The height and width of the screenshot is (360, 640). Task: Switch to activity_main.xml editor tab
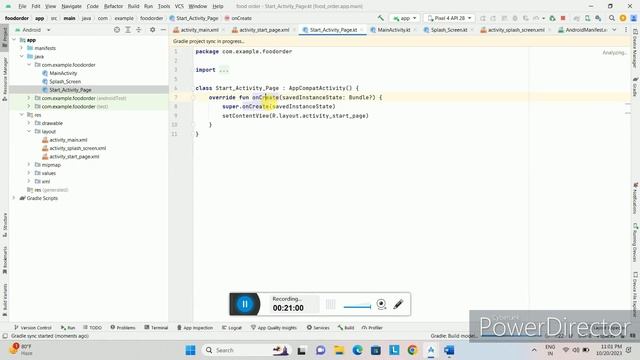click(199, 30)
